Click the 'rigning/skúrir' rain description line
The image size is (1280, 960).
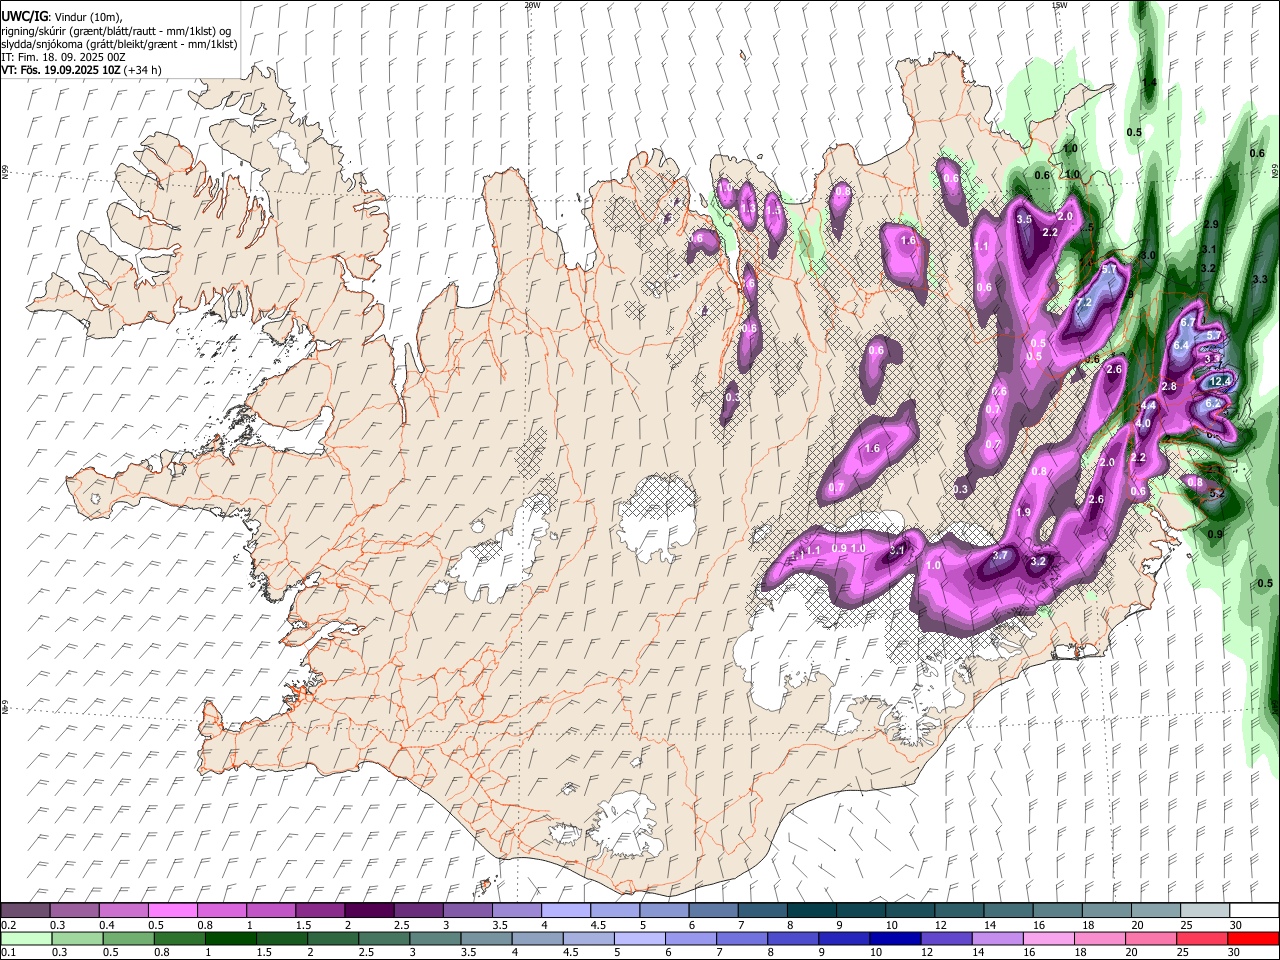(118, 31)
